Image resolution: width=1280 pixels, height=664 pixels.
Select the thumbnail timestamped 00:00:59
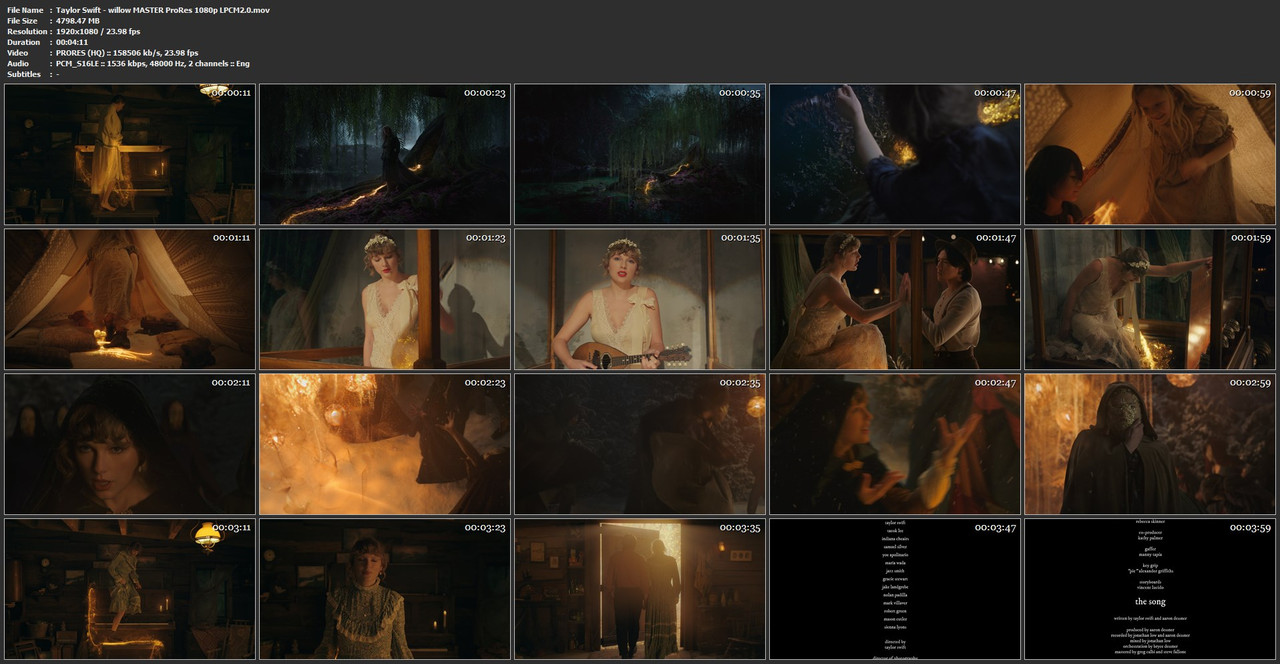[x=1150, y=154]
